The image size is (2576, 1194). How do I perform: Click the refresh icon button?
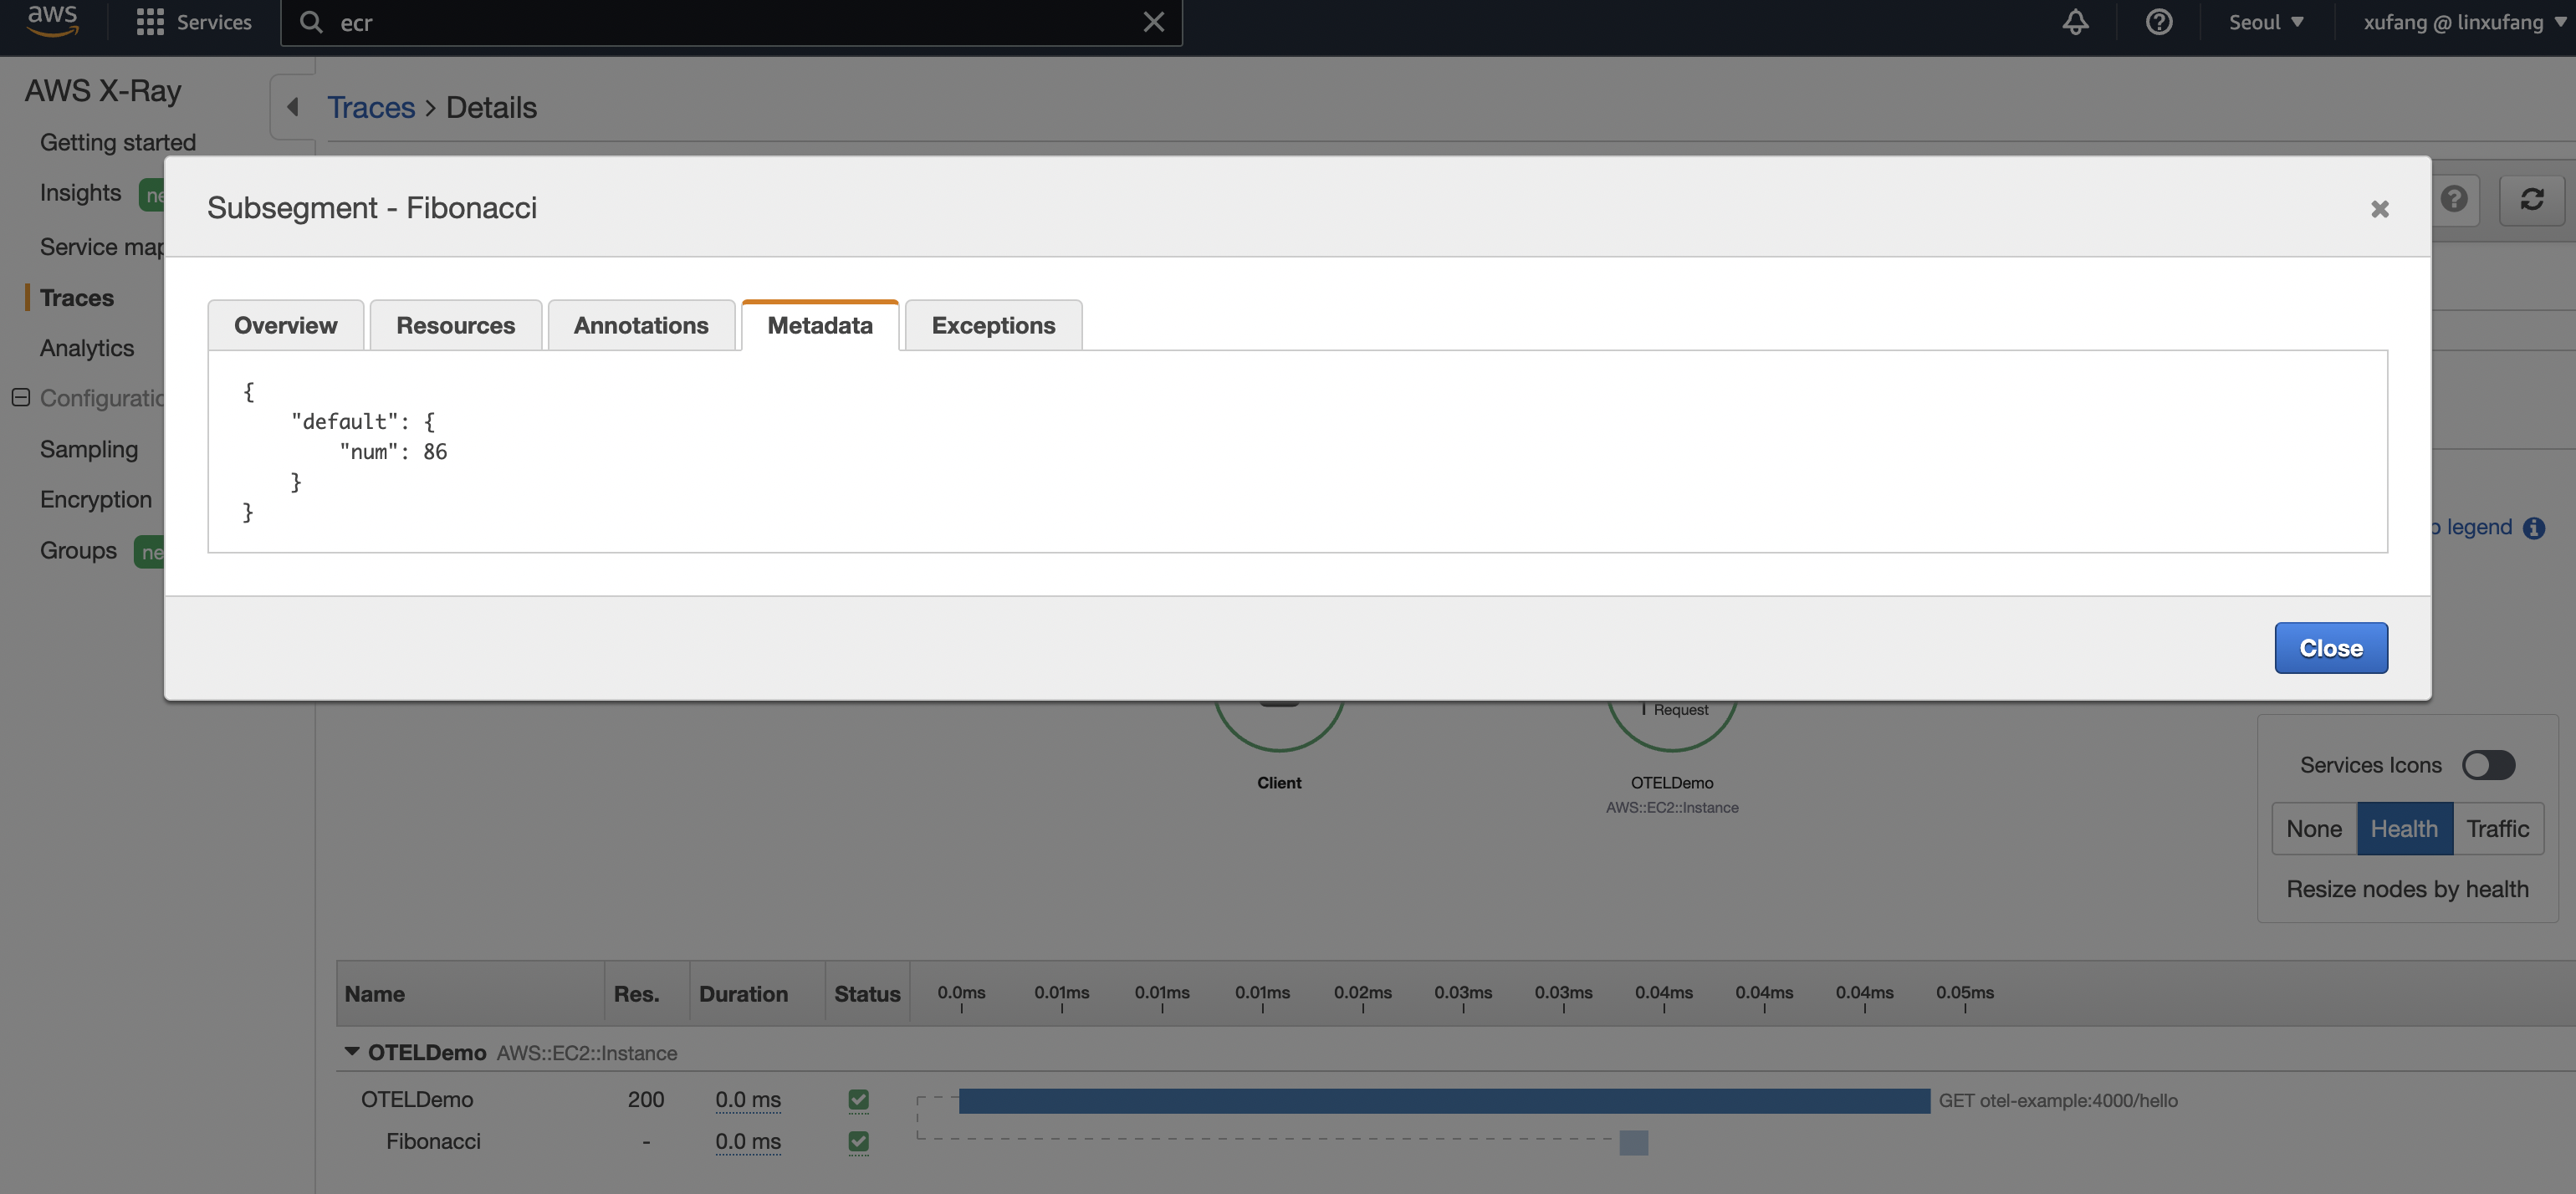click(2531, 199)
